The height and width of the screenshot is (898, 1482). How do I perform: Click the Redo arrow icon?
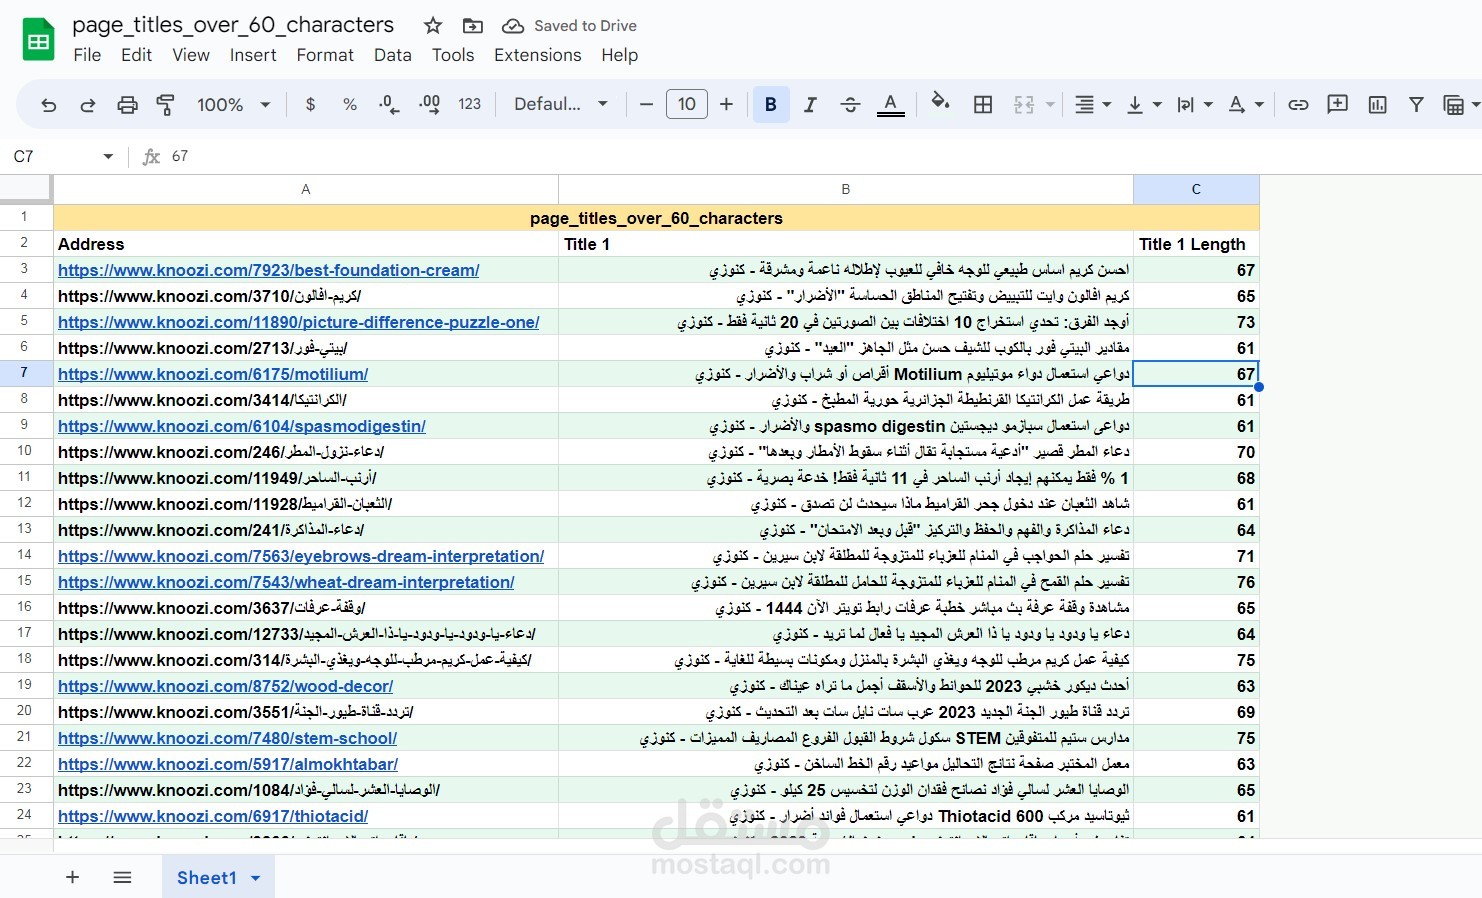coord(87,105)
